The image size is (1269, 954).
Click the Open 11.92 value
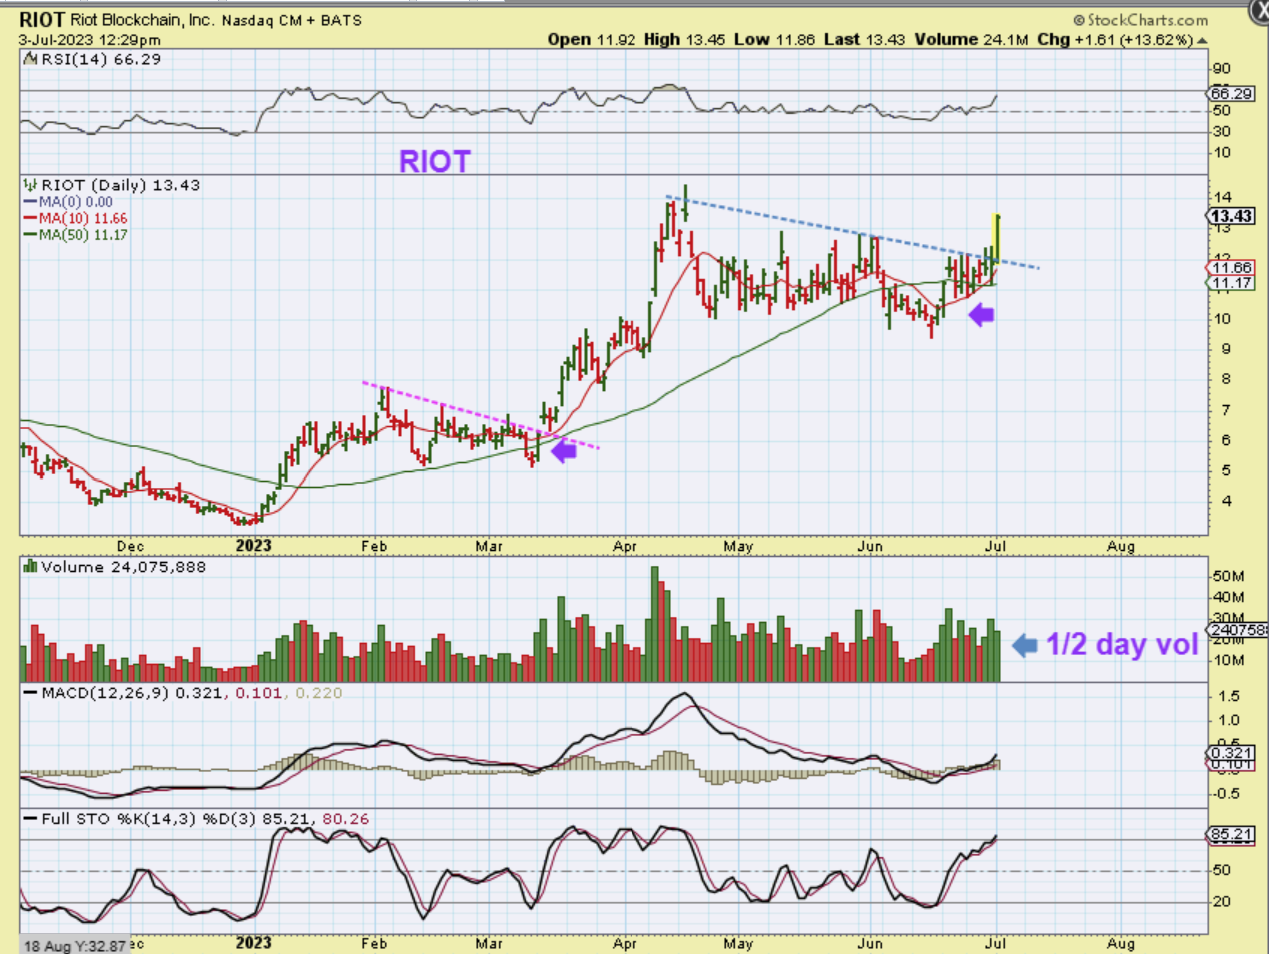pos(591,40)
